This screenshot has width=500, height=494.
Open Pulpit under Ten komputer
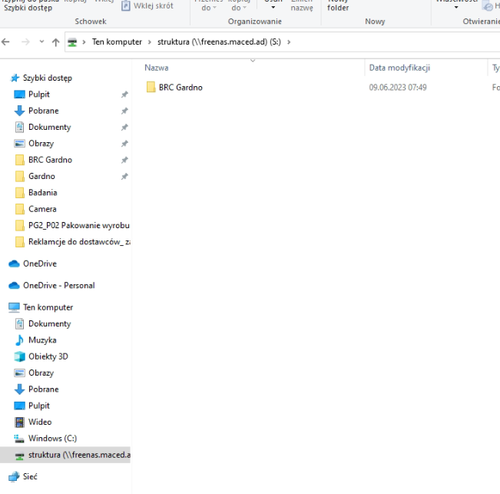[x=39, y=406]
